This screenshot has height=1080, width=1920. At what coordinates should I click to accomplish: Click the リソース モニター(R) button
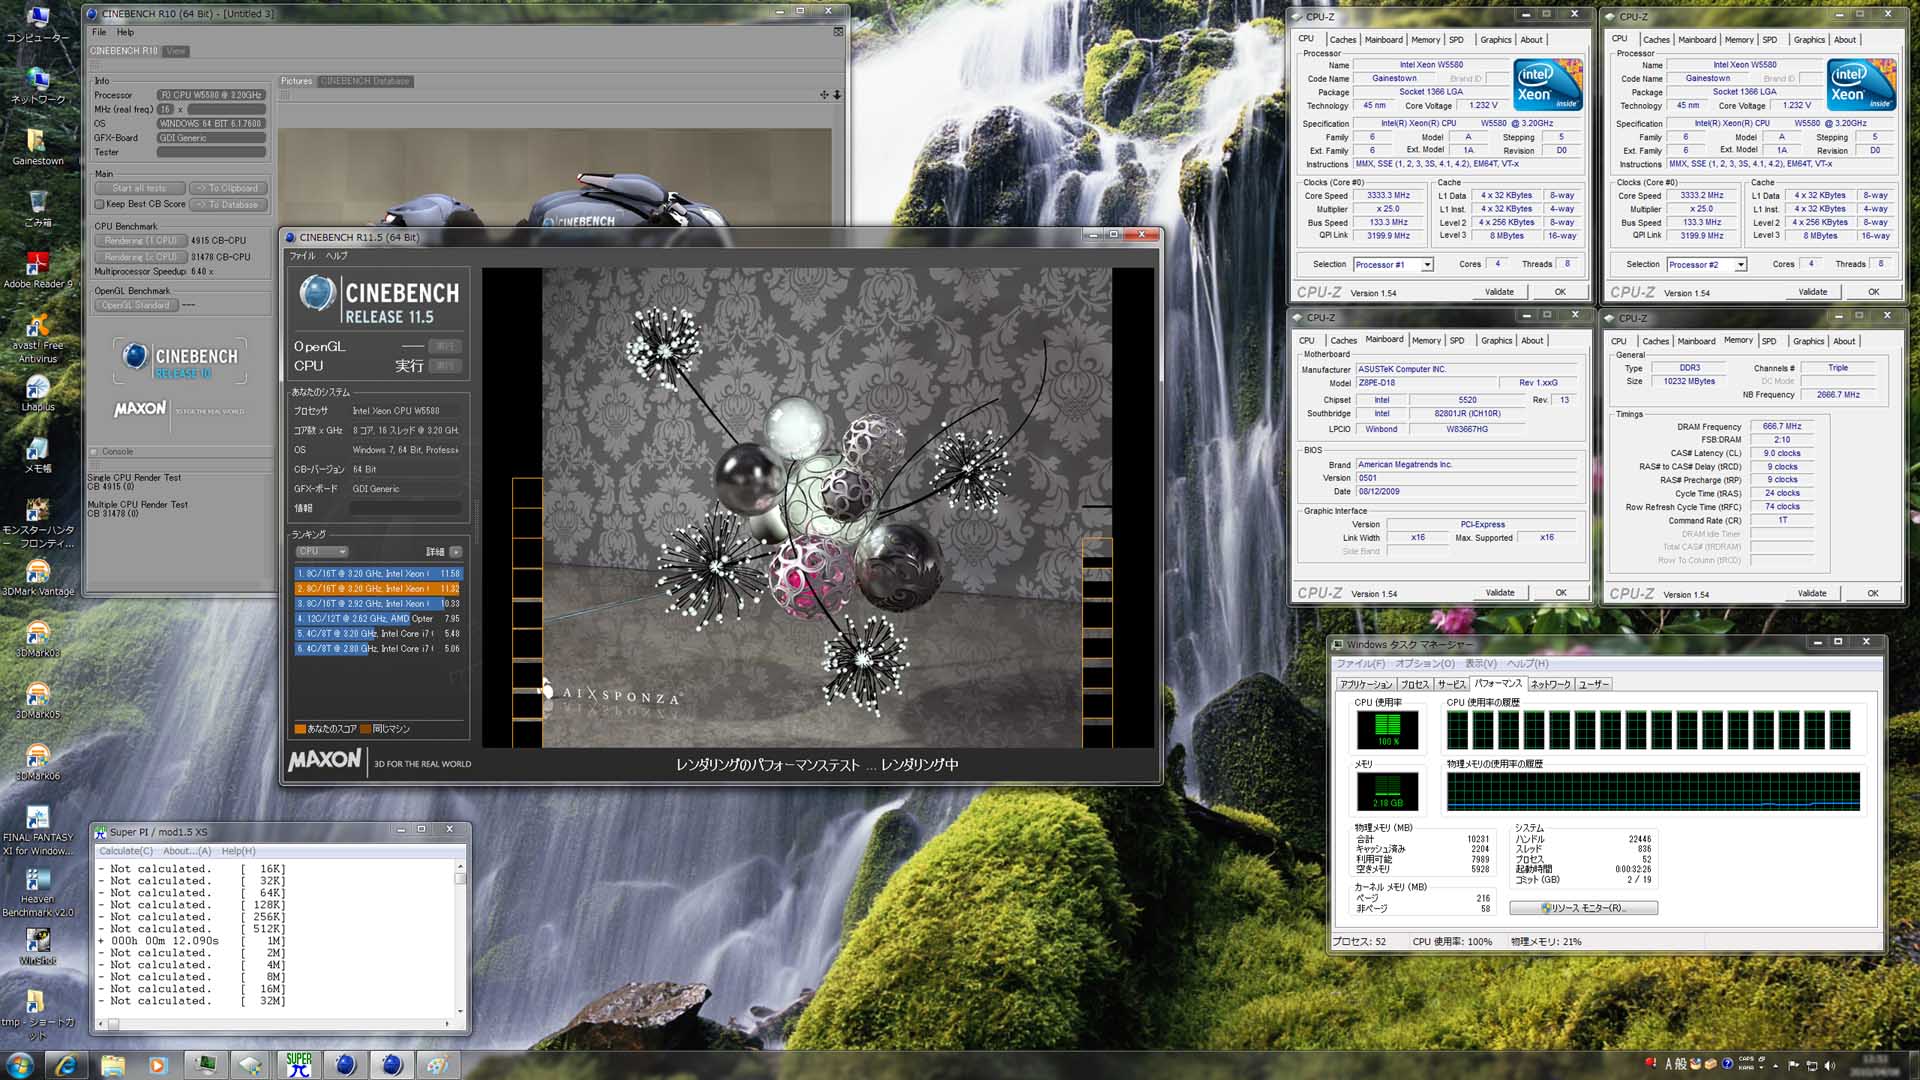click(x=1583, y=908)
